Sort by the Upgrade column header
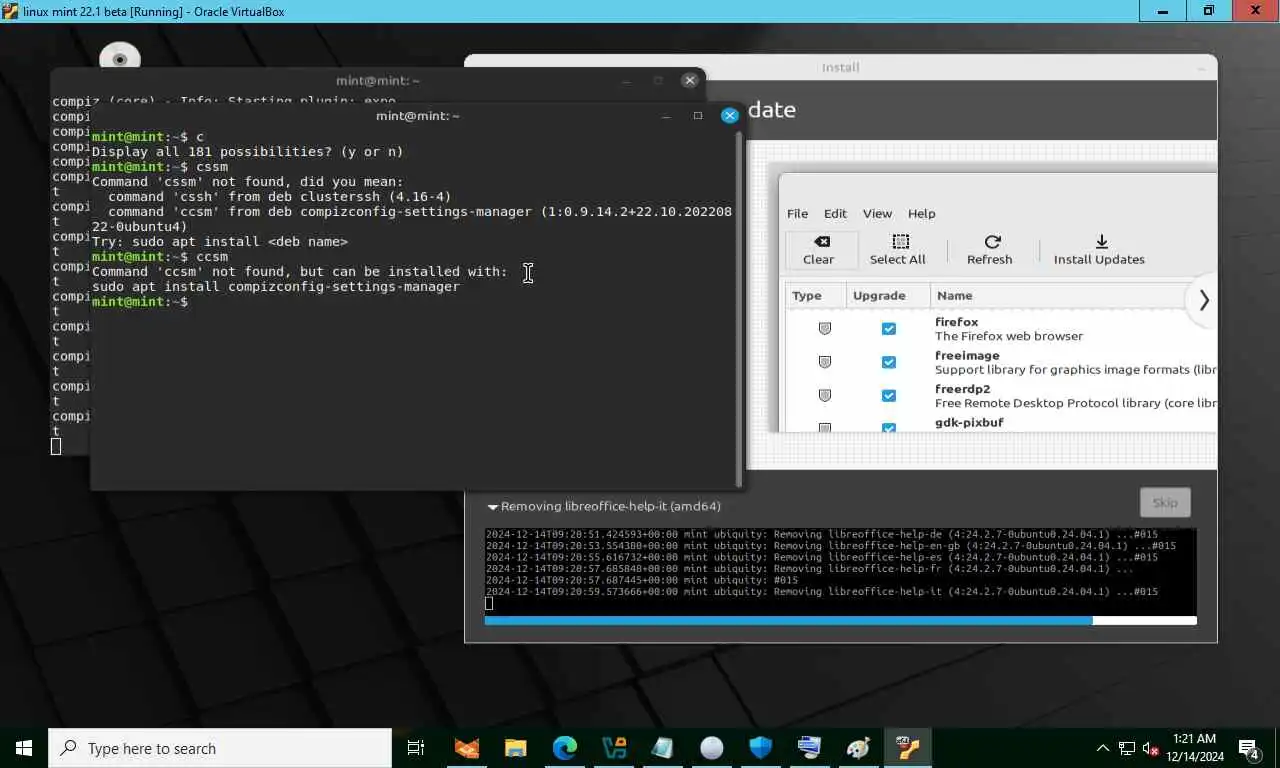Screen dimensions: 1280x768 (887, 295)
